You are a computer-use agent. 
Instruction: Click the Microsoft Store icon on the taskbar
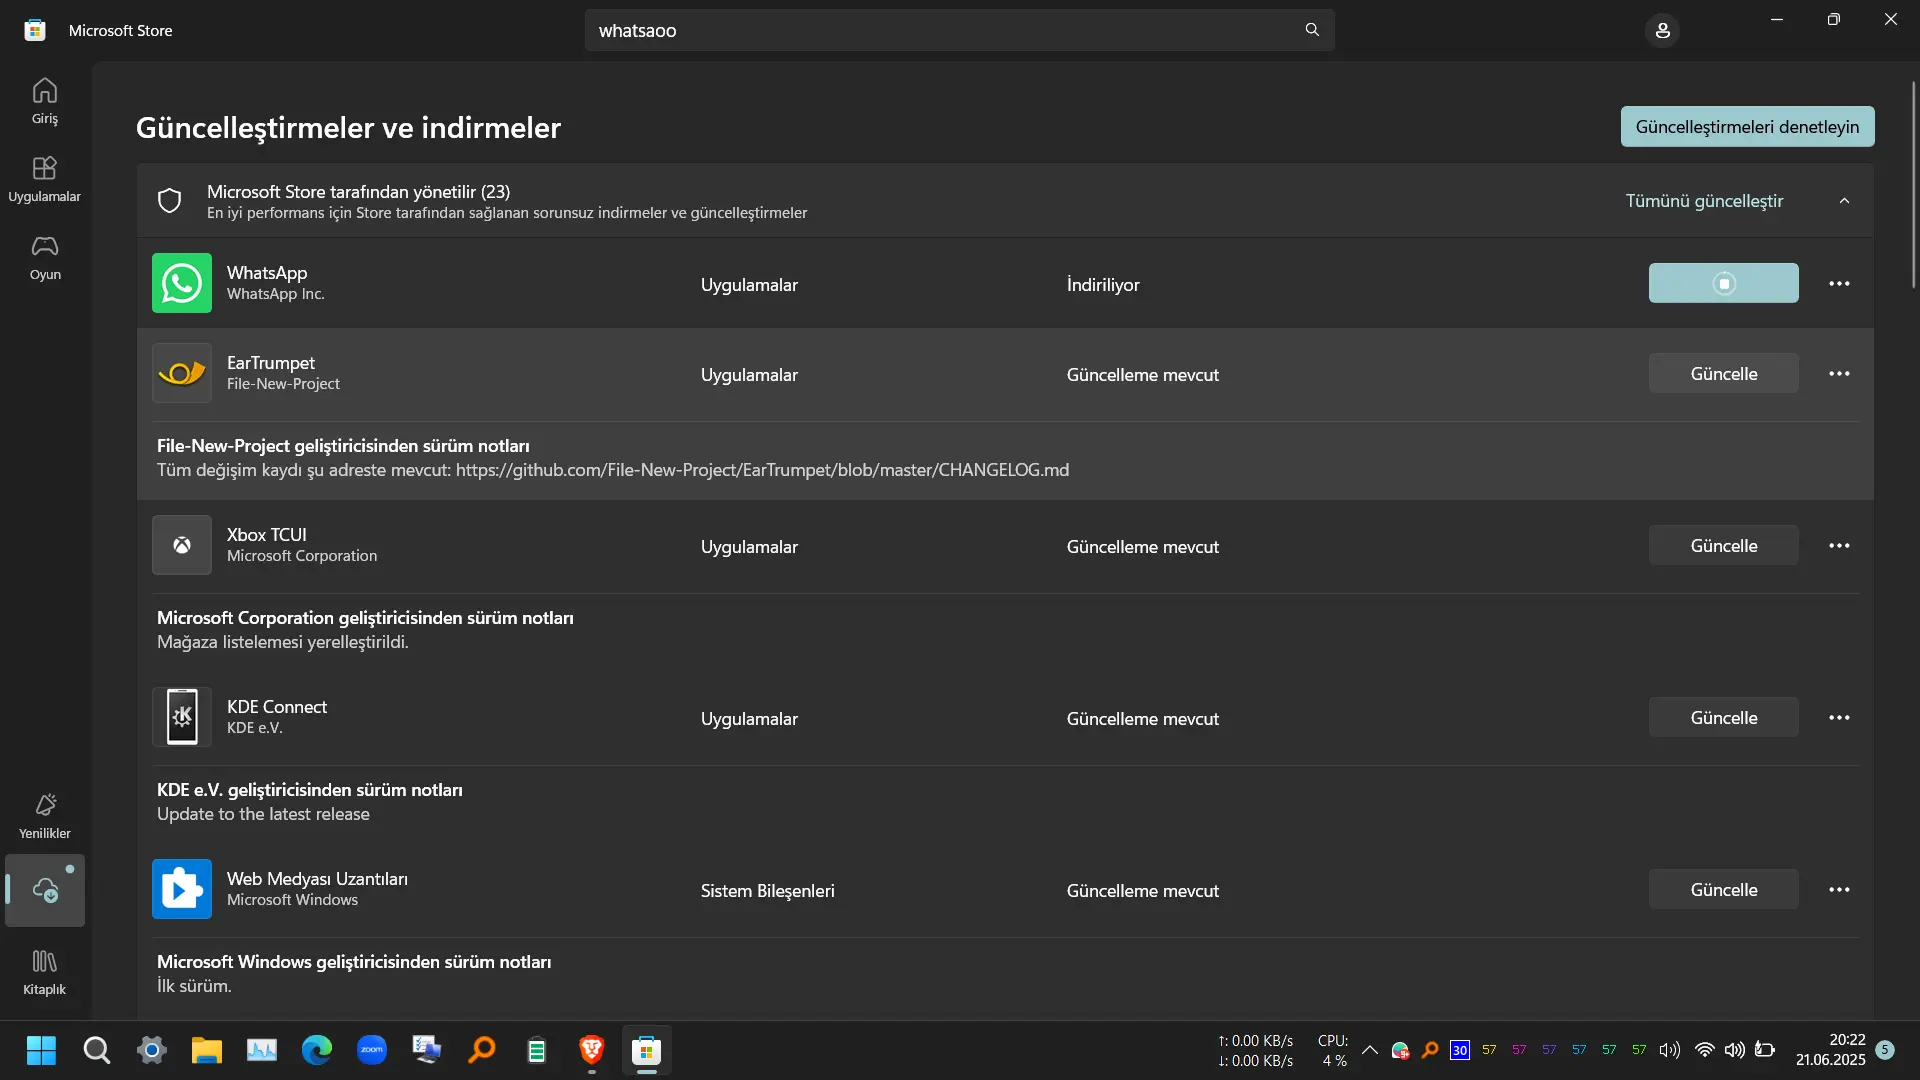[647, 1050]
